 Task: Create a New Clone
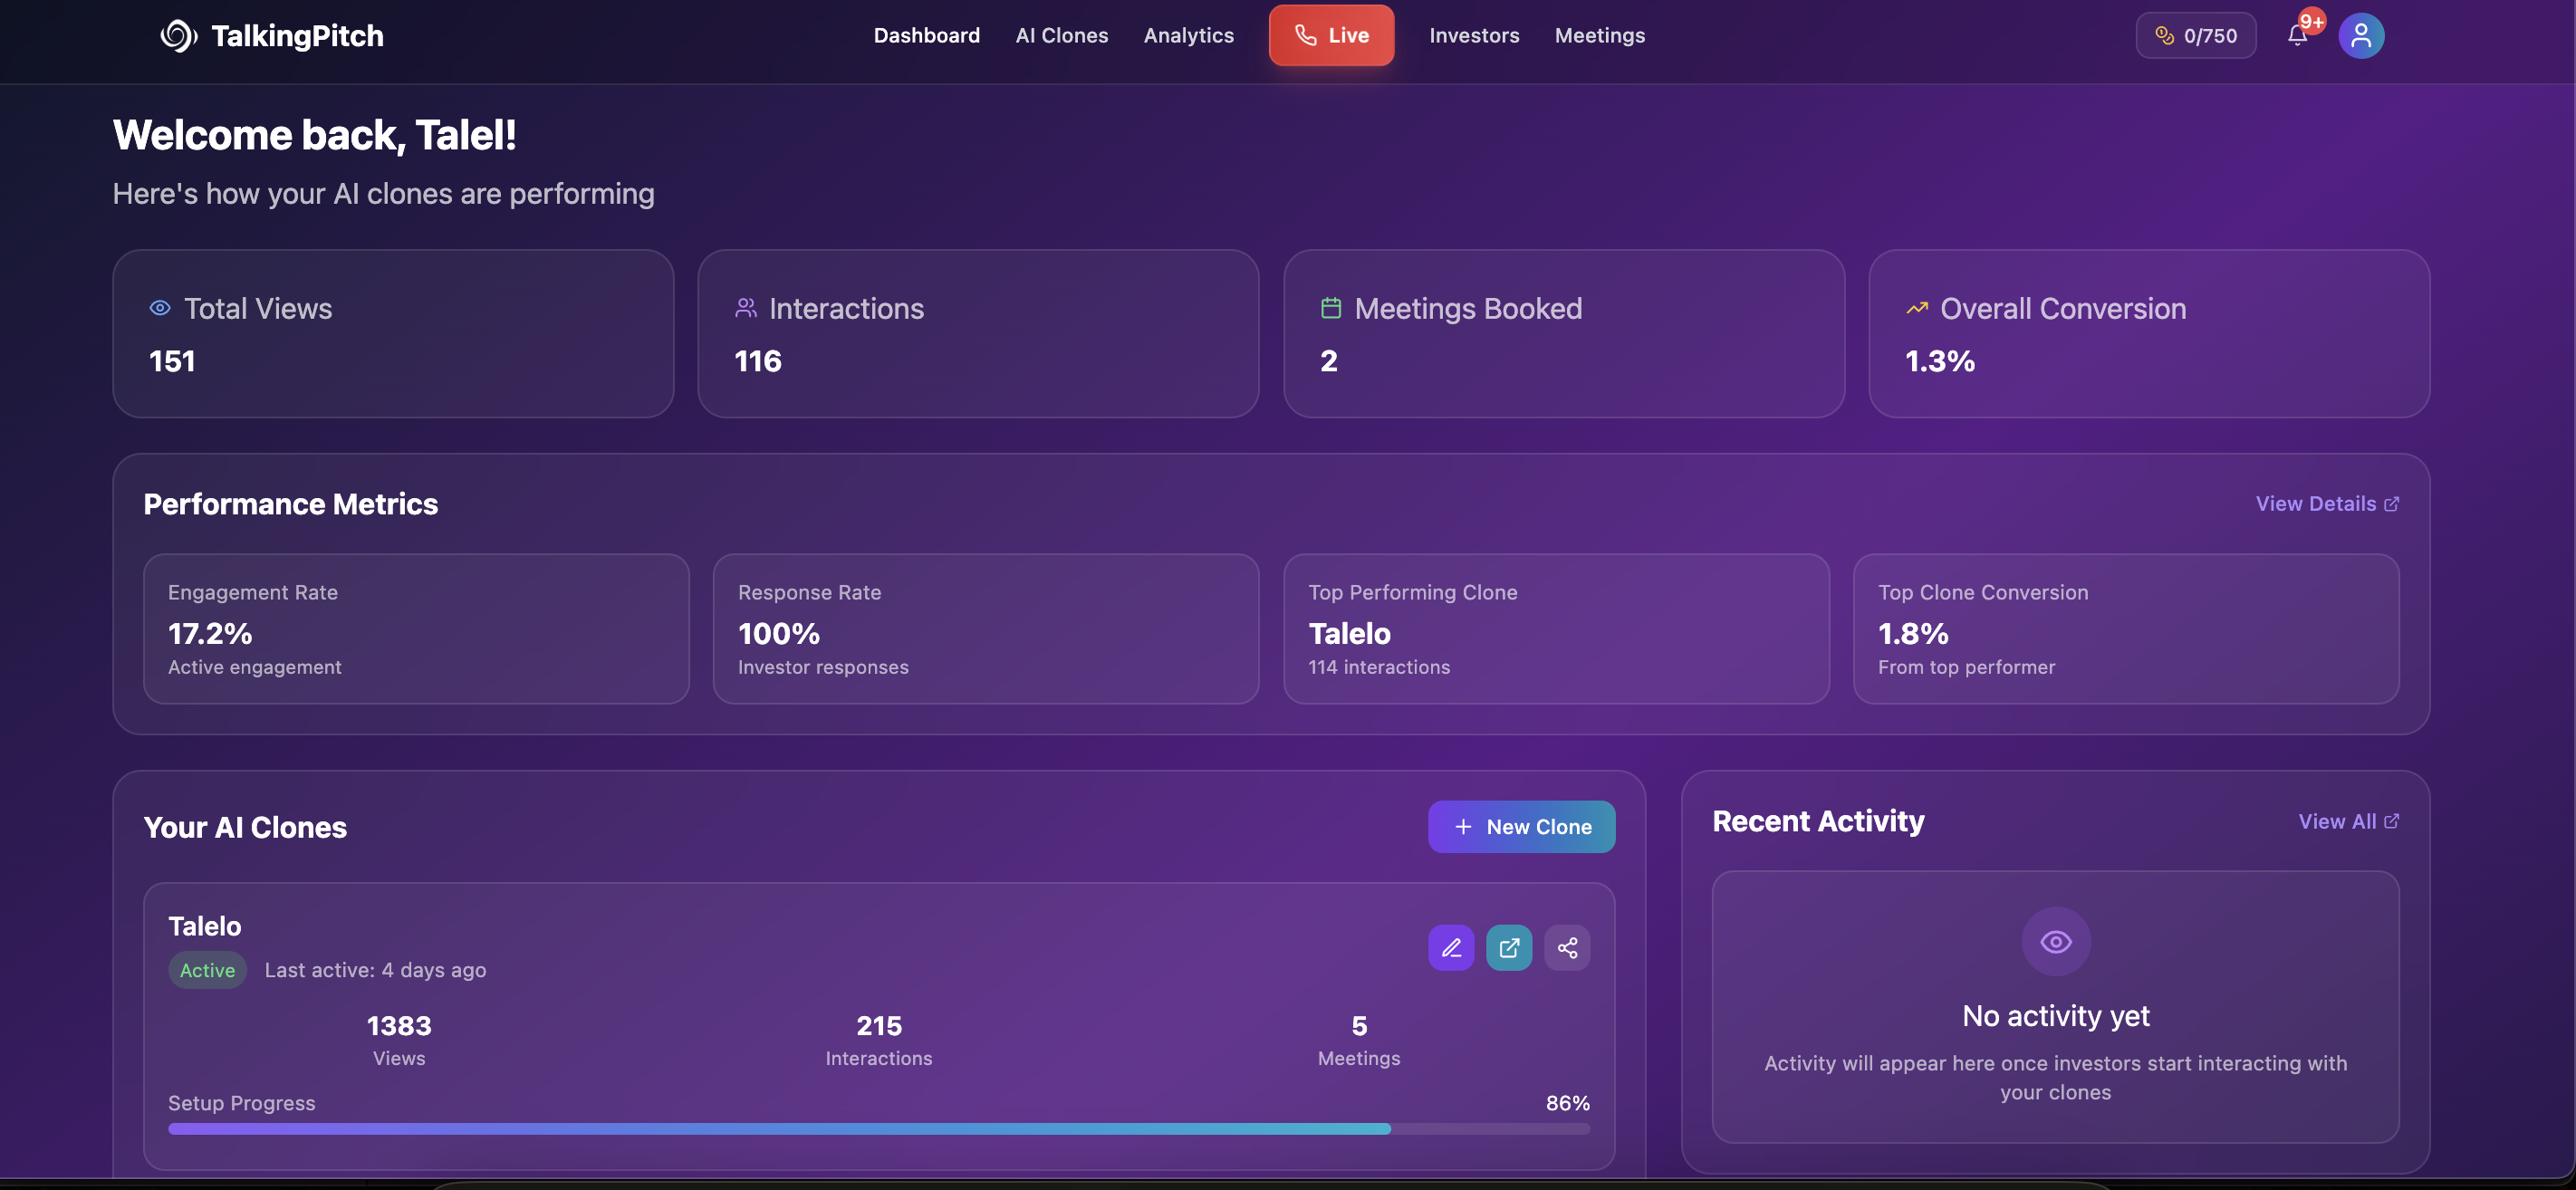(x=1521, y=827)
